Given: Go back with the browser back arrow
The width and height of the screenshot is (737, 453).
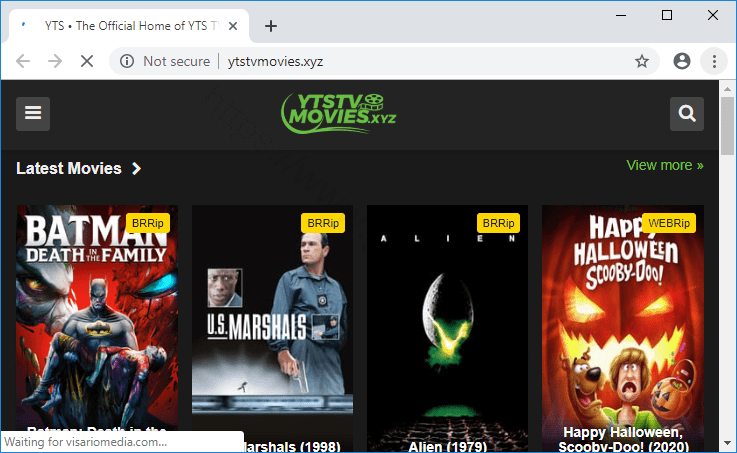Looking at the screenshot, I should pos(23,61).
